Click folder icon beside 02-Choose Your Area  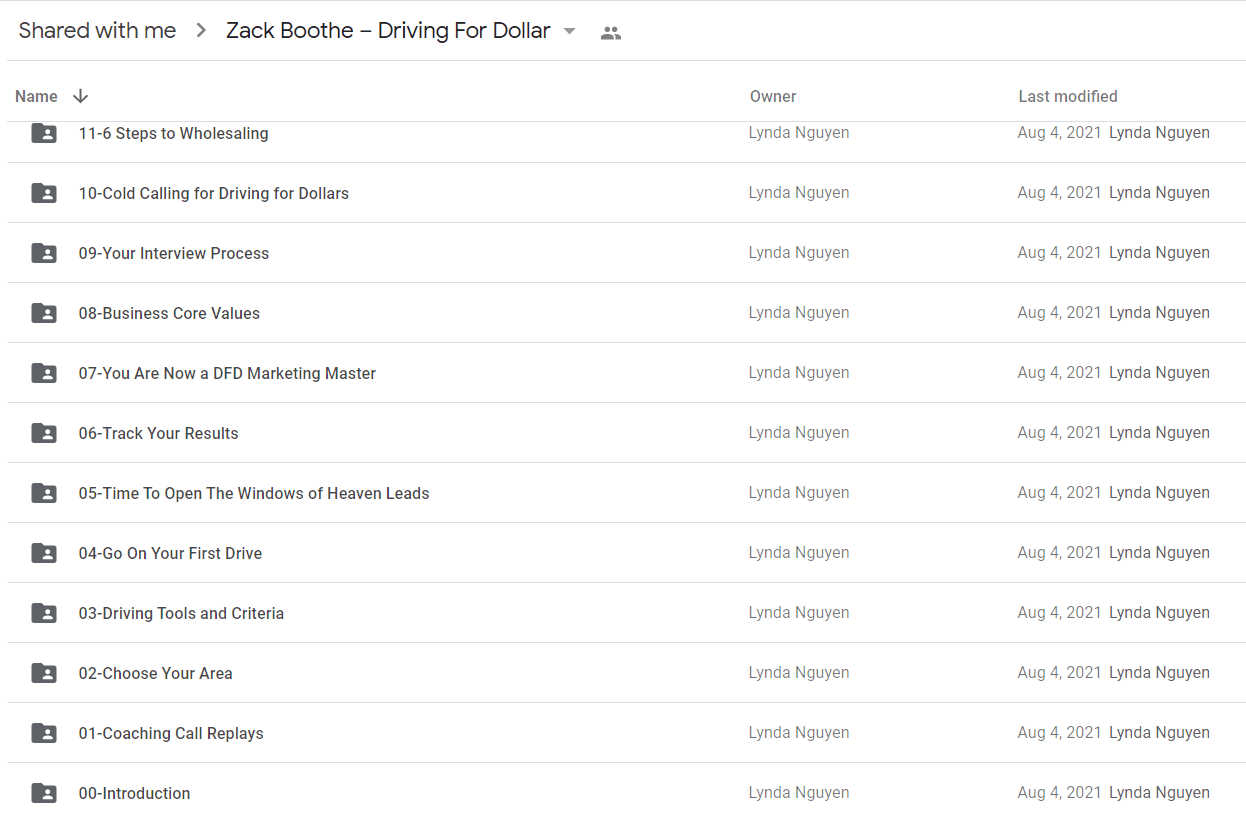[x=44, y=673]
